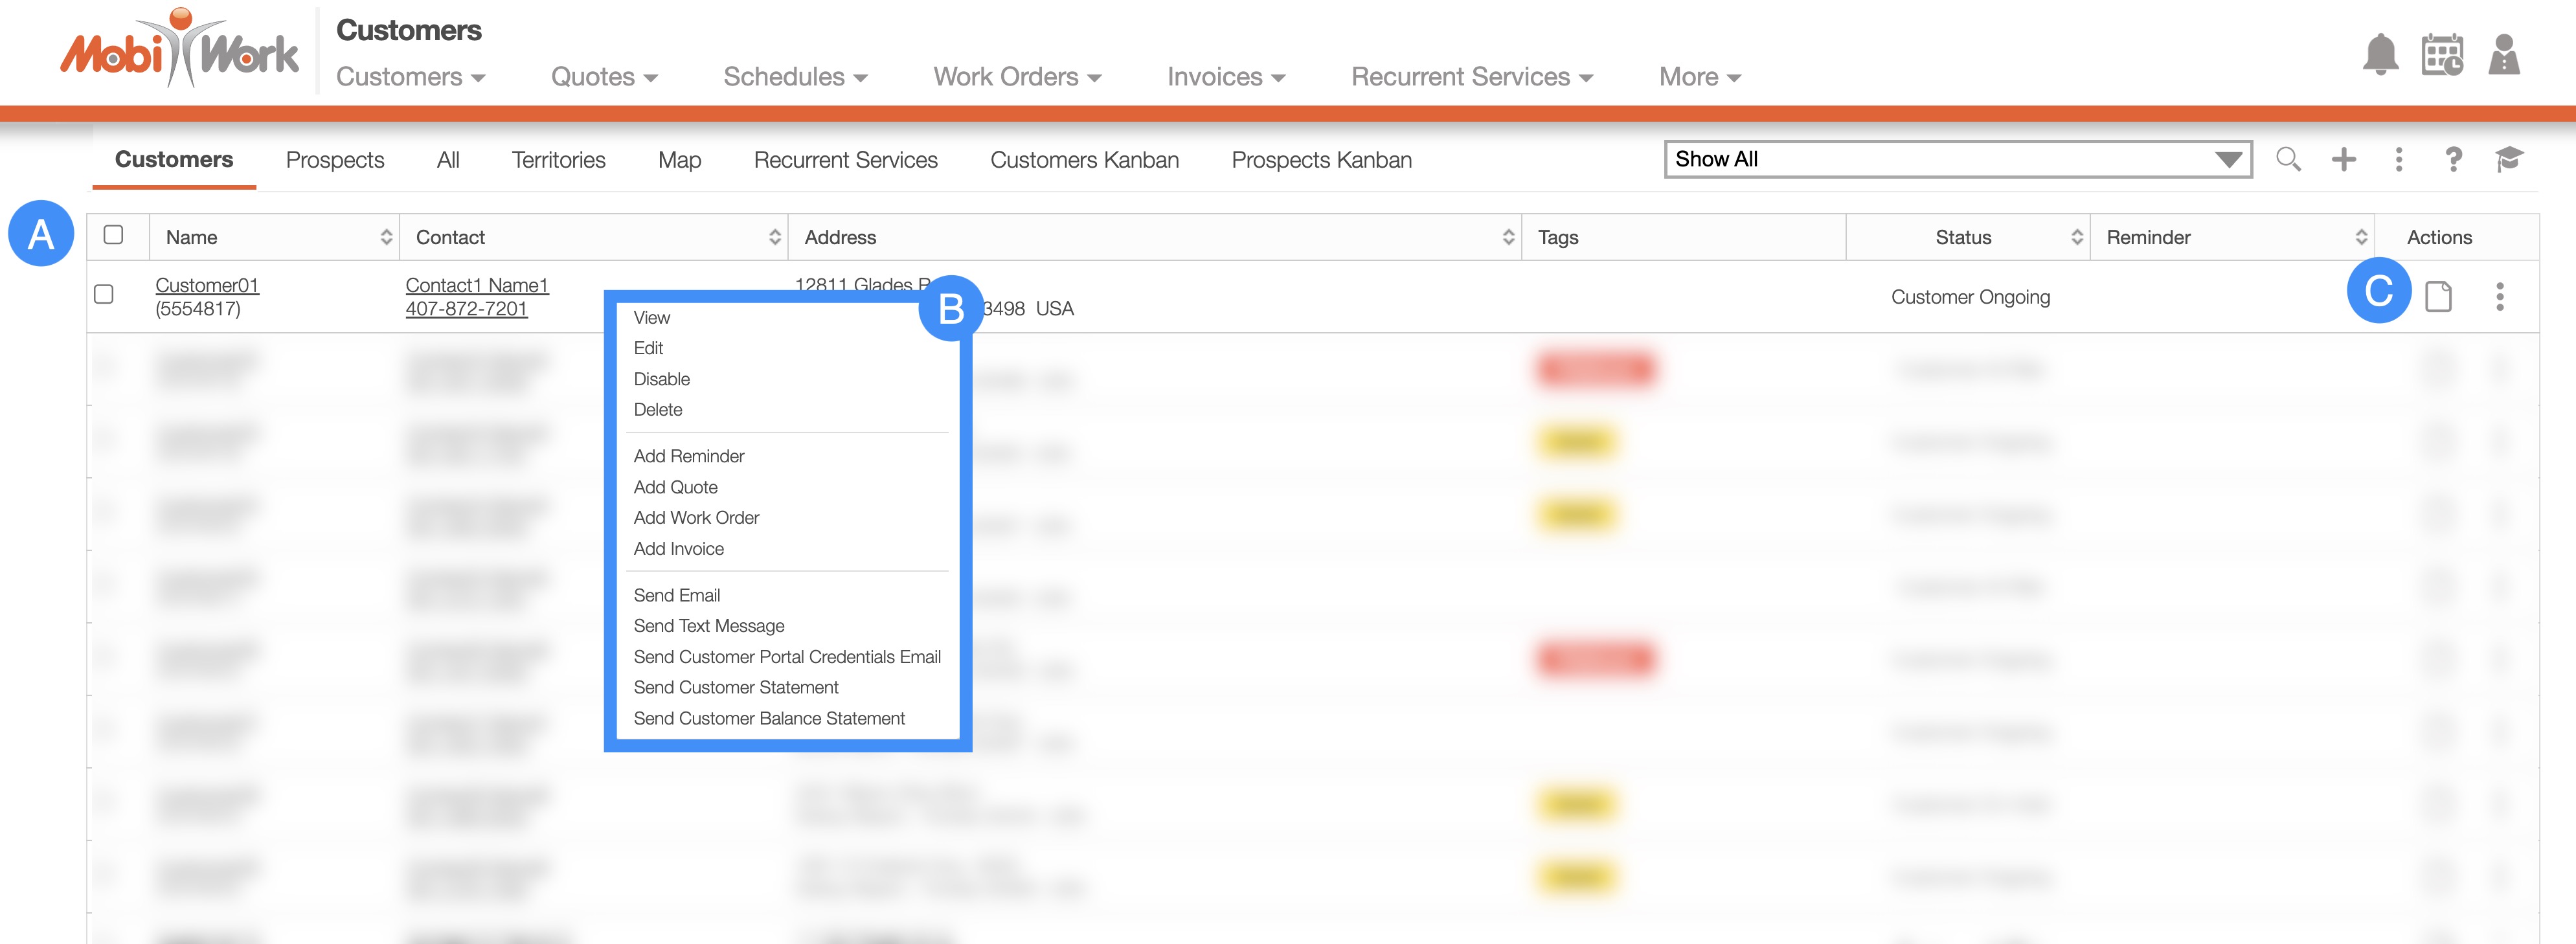This screenshot has width=2576, height=944.
Task: Sort the table by the Name column
Action: click(386, 237)
